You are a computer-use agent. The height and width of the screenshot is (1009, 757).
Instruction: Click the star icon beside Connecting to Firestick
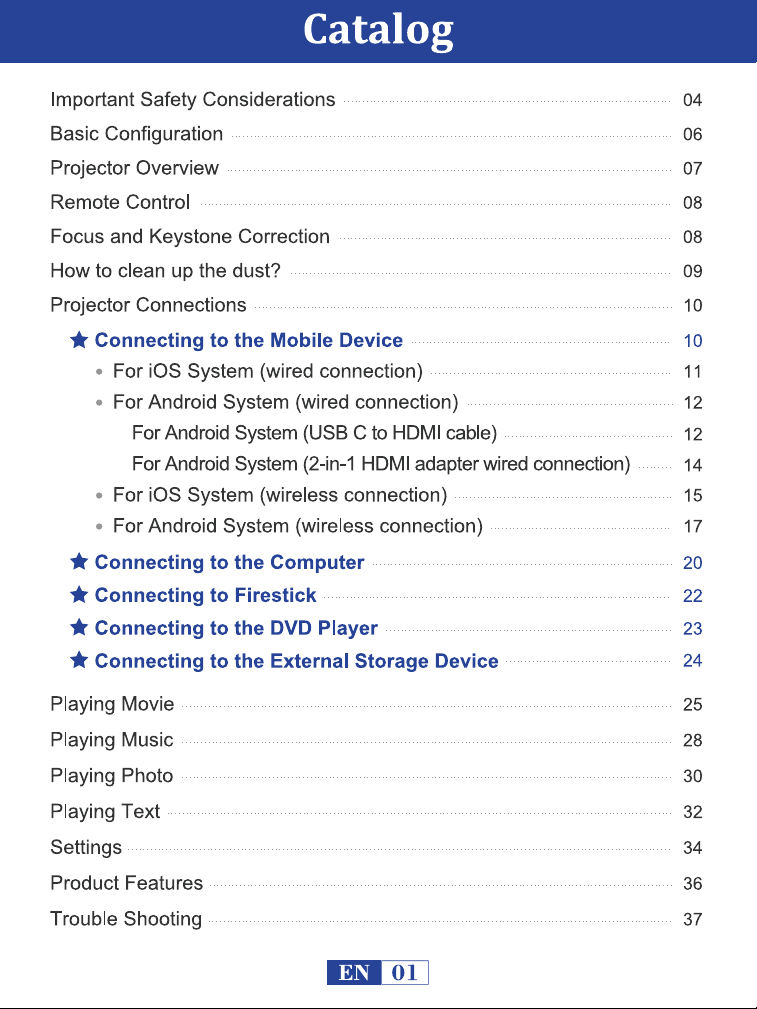click(79, 594)
